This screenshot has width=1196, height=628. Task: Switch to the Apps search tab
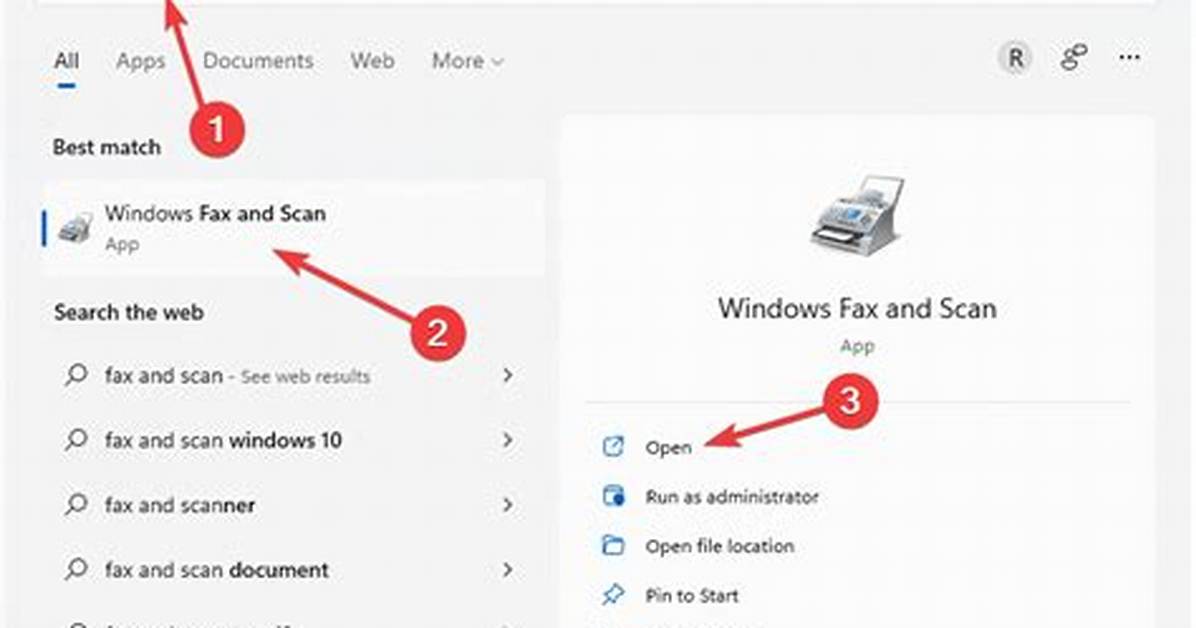[x=140, y=61]
